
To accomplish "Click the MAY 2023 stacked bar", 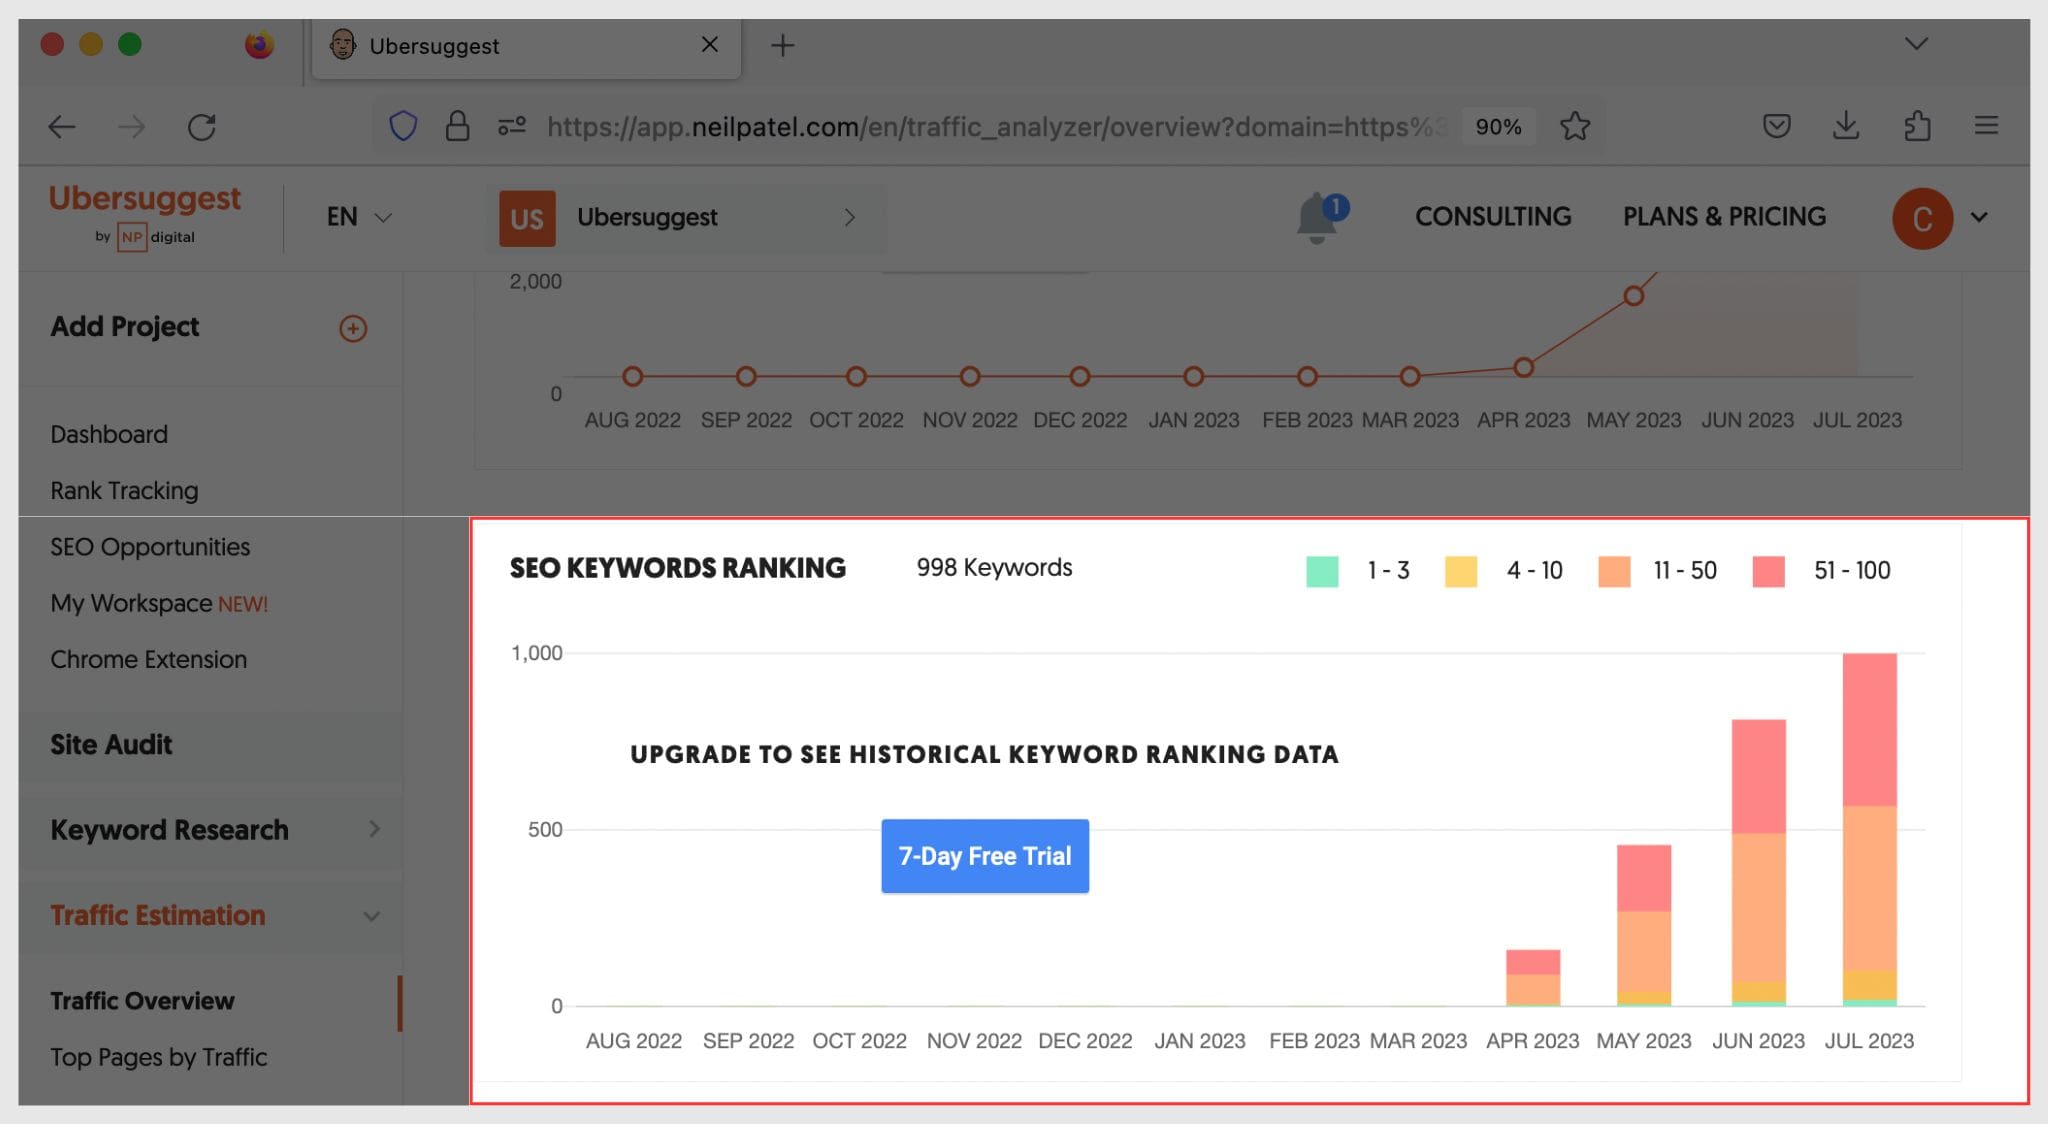I will pyautogui.click(x=1644, y=925).
